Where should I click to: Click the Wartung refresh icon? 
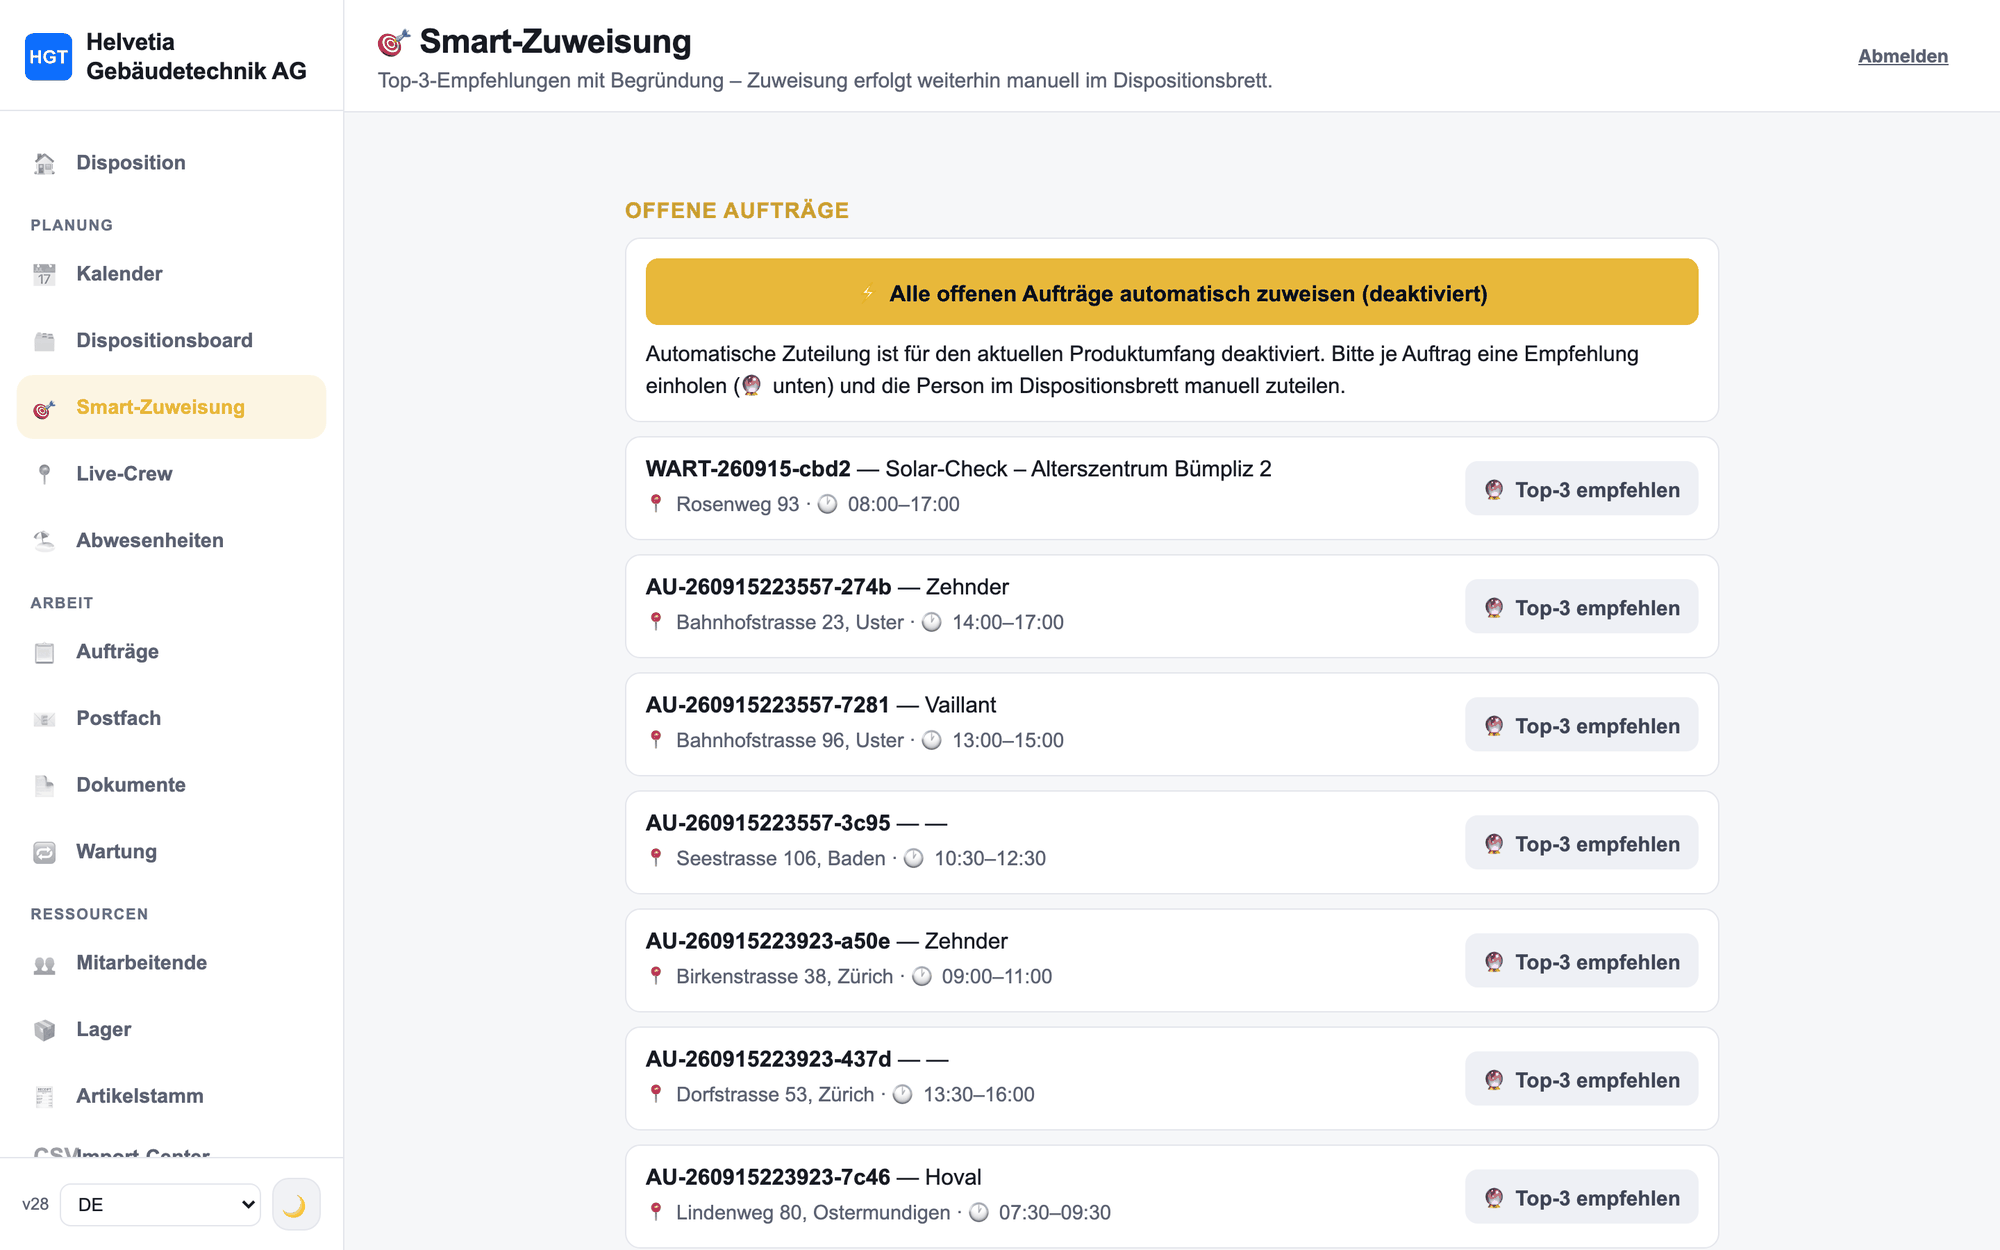click(x=44, y=852)
